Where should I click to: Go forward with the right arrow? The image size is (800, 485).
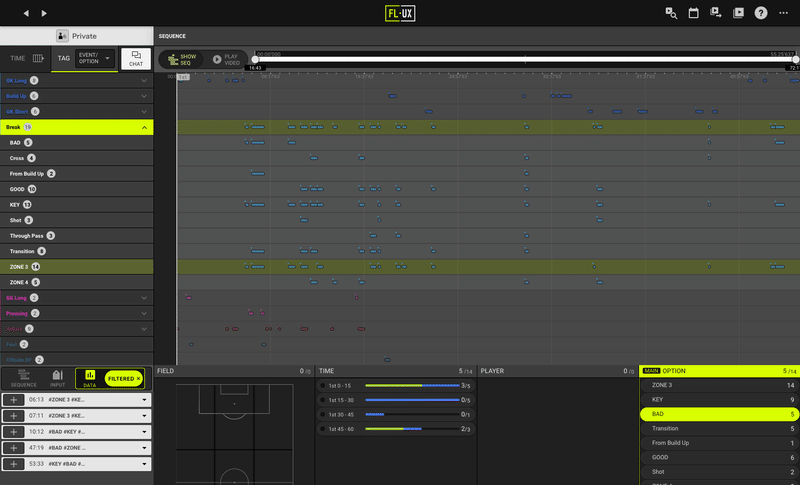coord(44,13)
